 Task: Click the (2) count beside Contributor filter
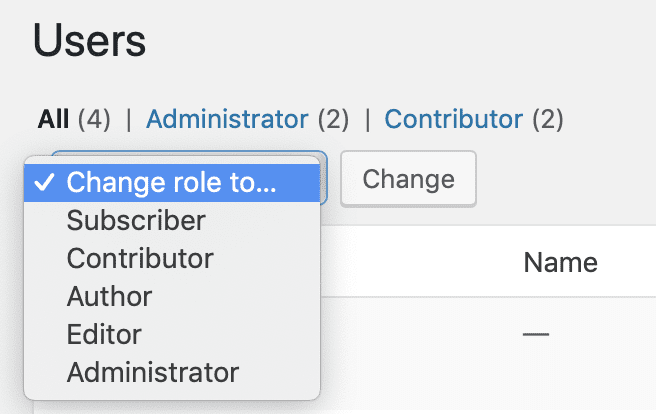tap(548, 119)
